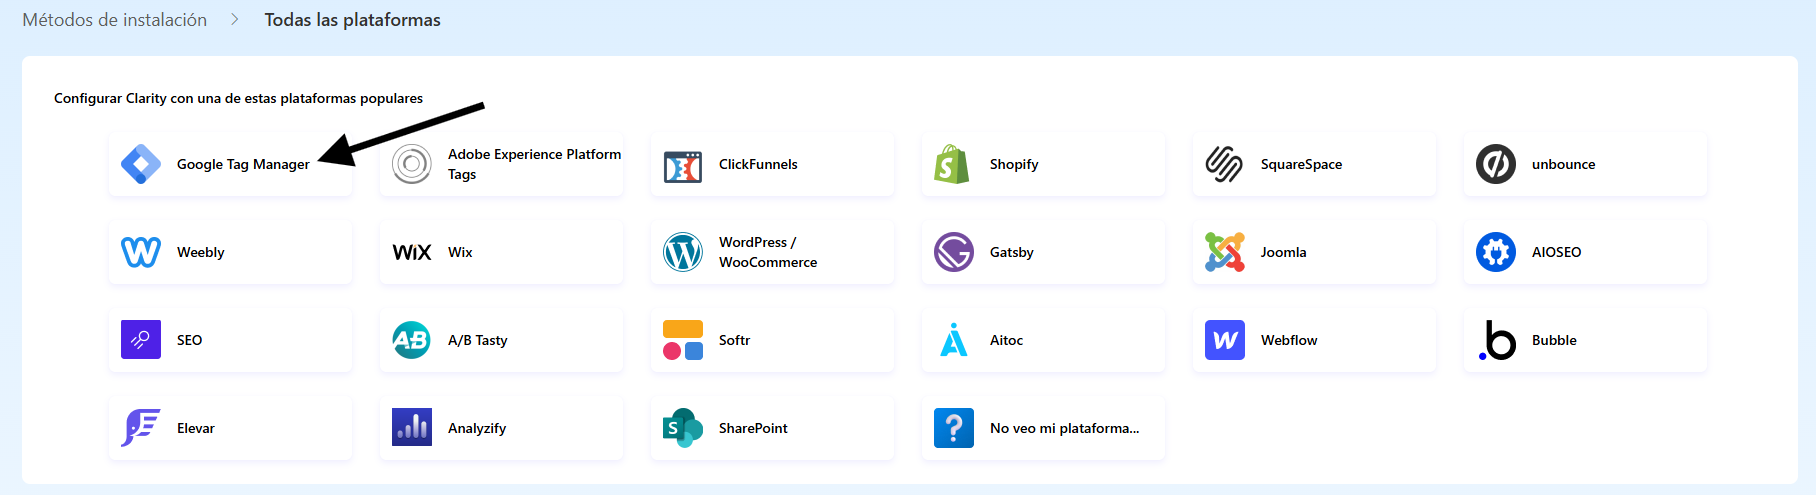Image resolution: width=1816 pixels, height=495 pixels.
Task: Click the SharePoint S icon
Action: pyautogui.click(x=683, y=428)
